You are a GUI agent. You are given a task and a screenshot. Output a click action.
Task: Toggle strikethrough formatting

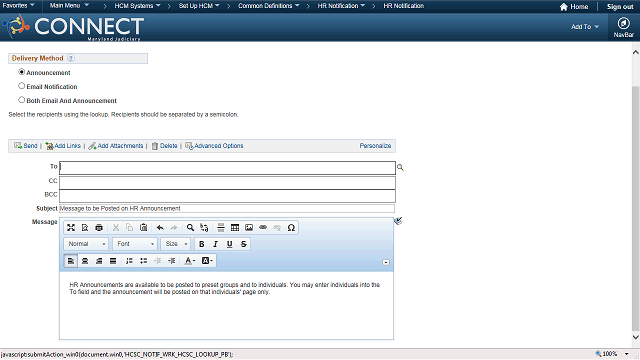tap(244, 244)
